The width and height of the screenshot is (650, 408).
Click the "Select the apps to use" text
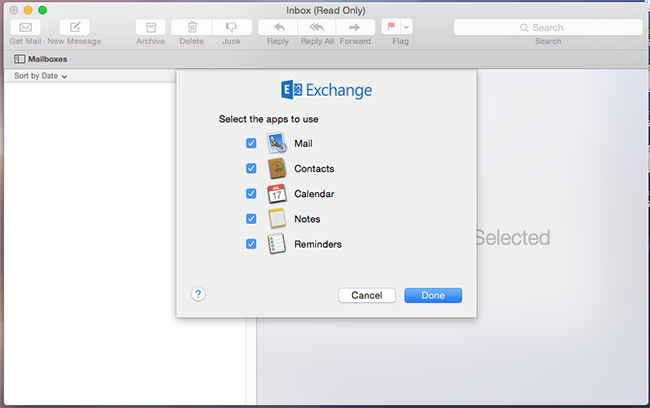click(269, 119)
